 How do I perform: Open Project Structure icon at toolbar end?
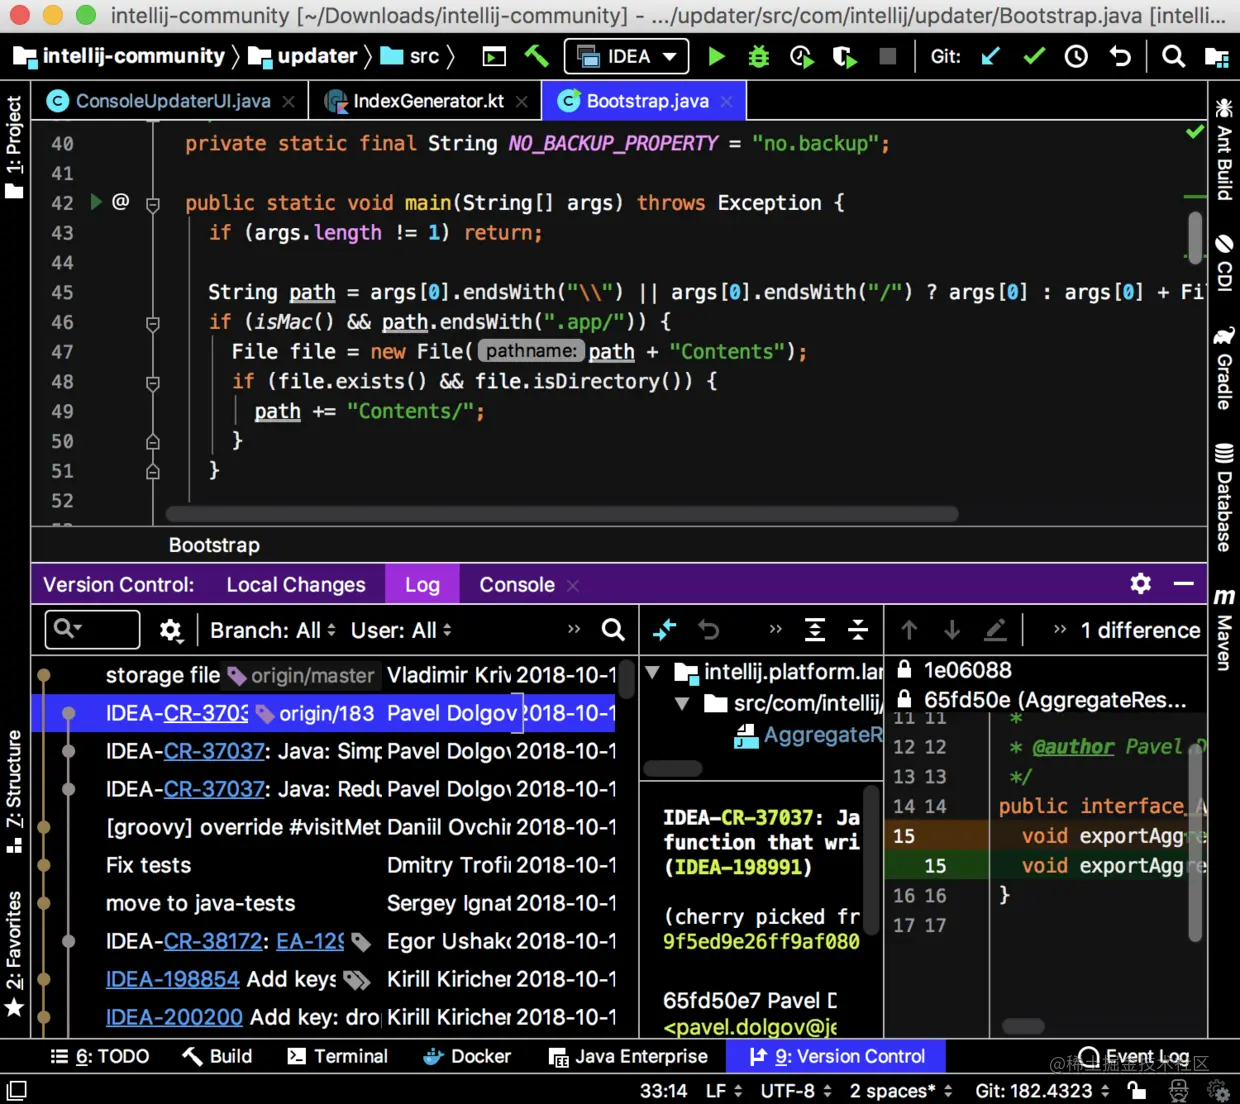tap(1216, 57)
